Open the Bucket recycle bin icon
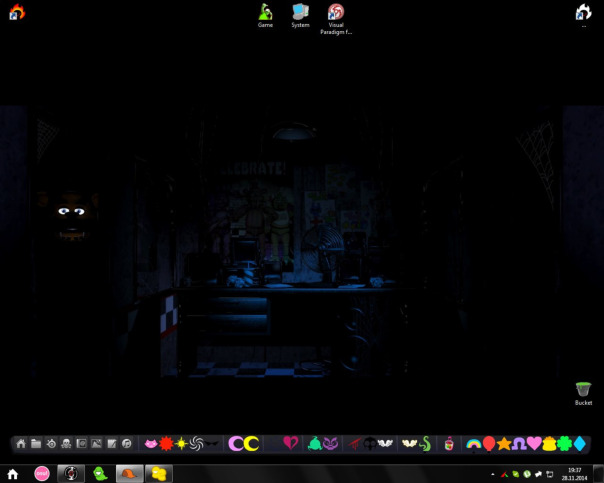 [583, 390]
